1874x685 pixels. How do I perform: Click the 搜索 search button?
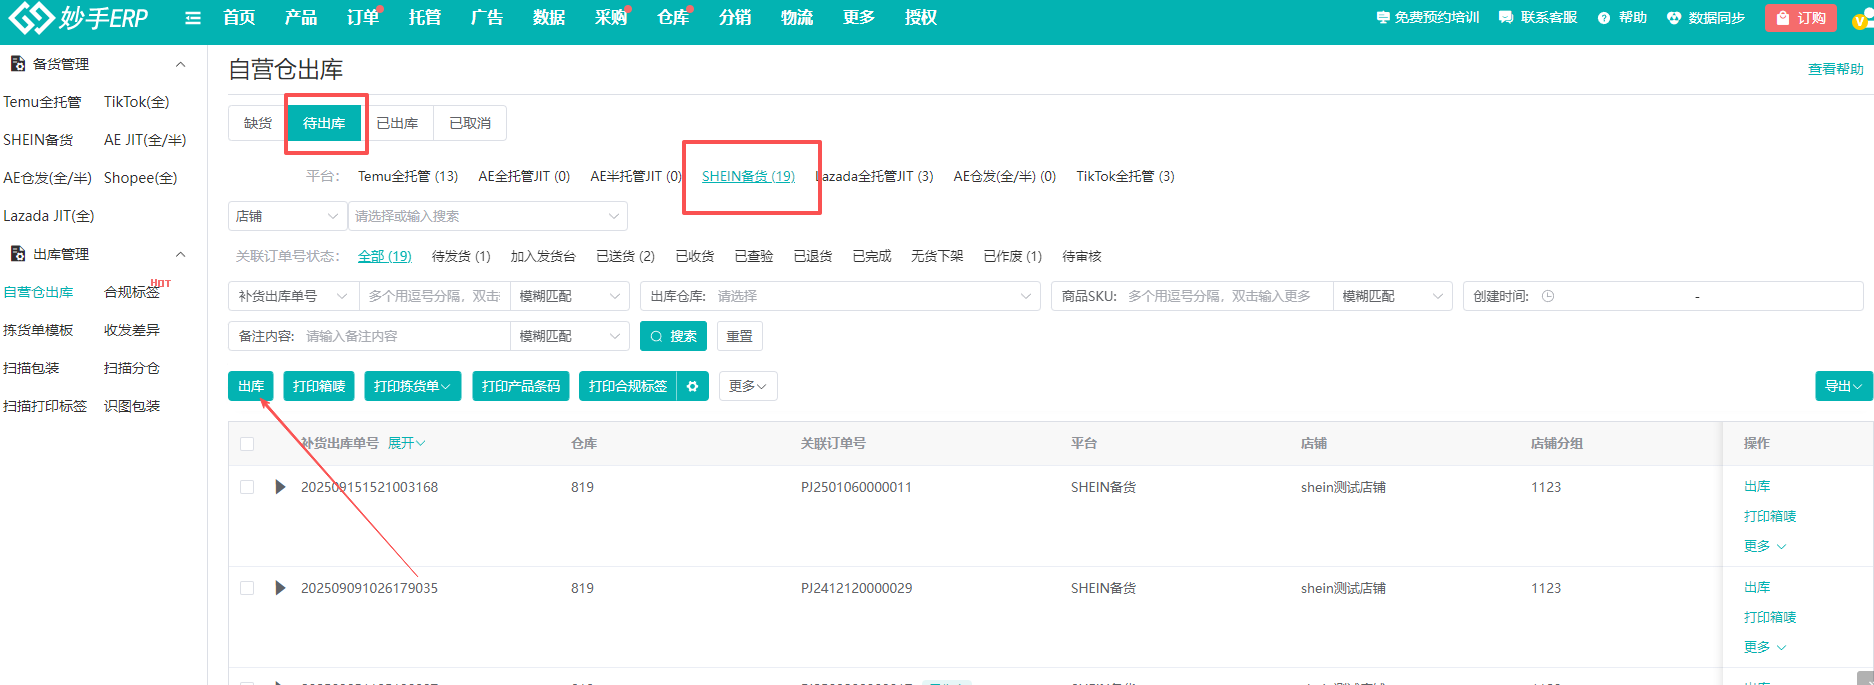[673, 336]
